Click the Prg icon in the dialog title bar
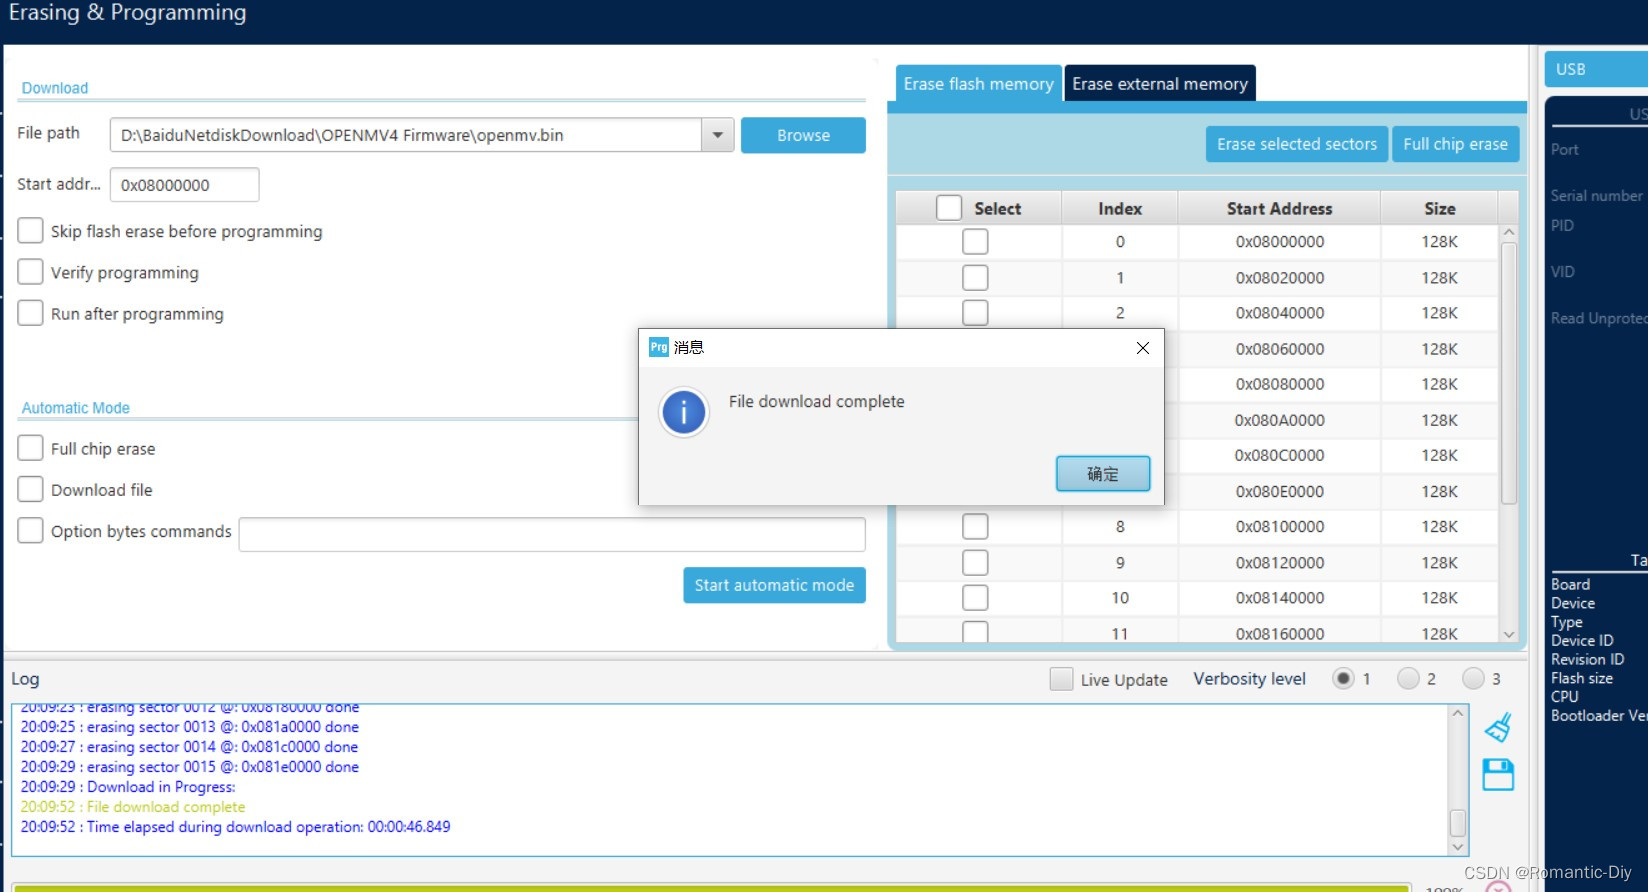The width and height of the screenshot is (1648, 892). pyautogui.click(x=659, y=347)
